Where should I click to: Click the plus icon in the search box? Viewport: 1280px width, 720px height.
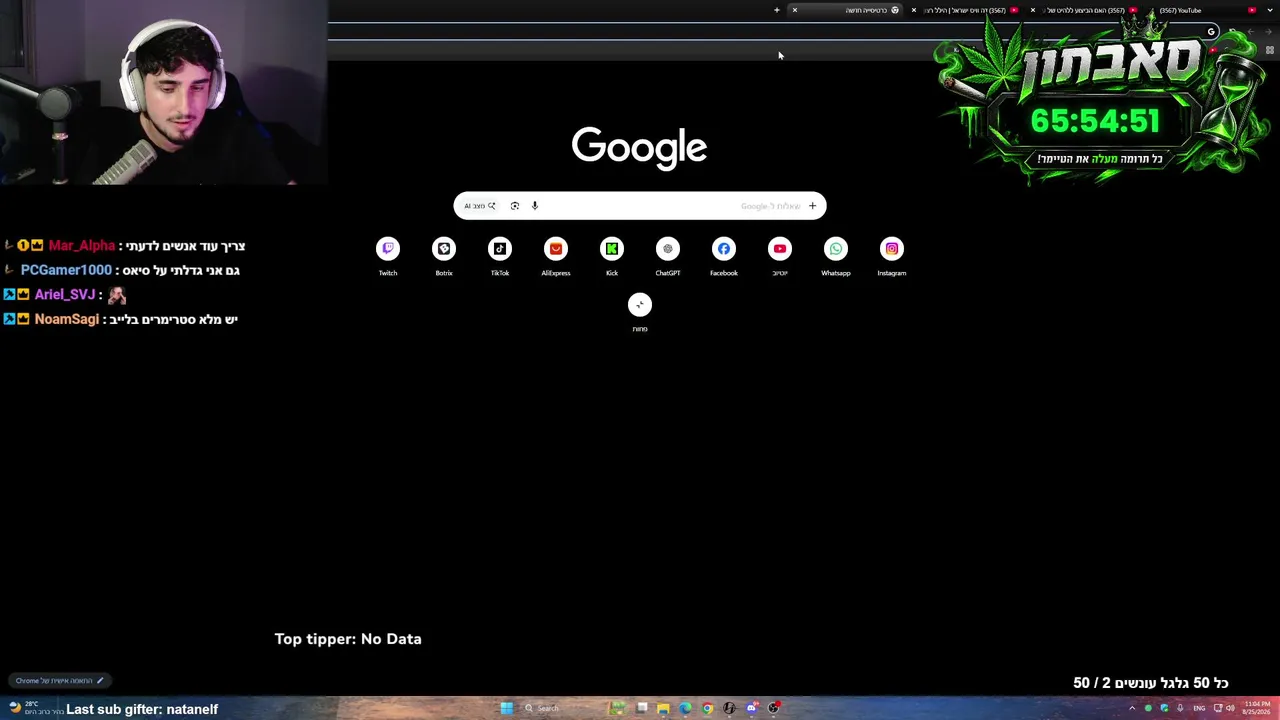tap(812, 206)
